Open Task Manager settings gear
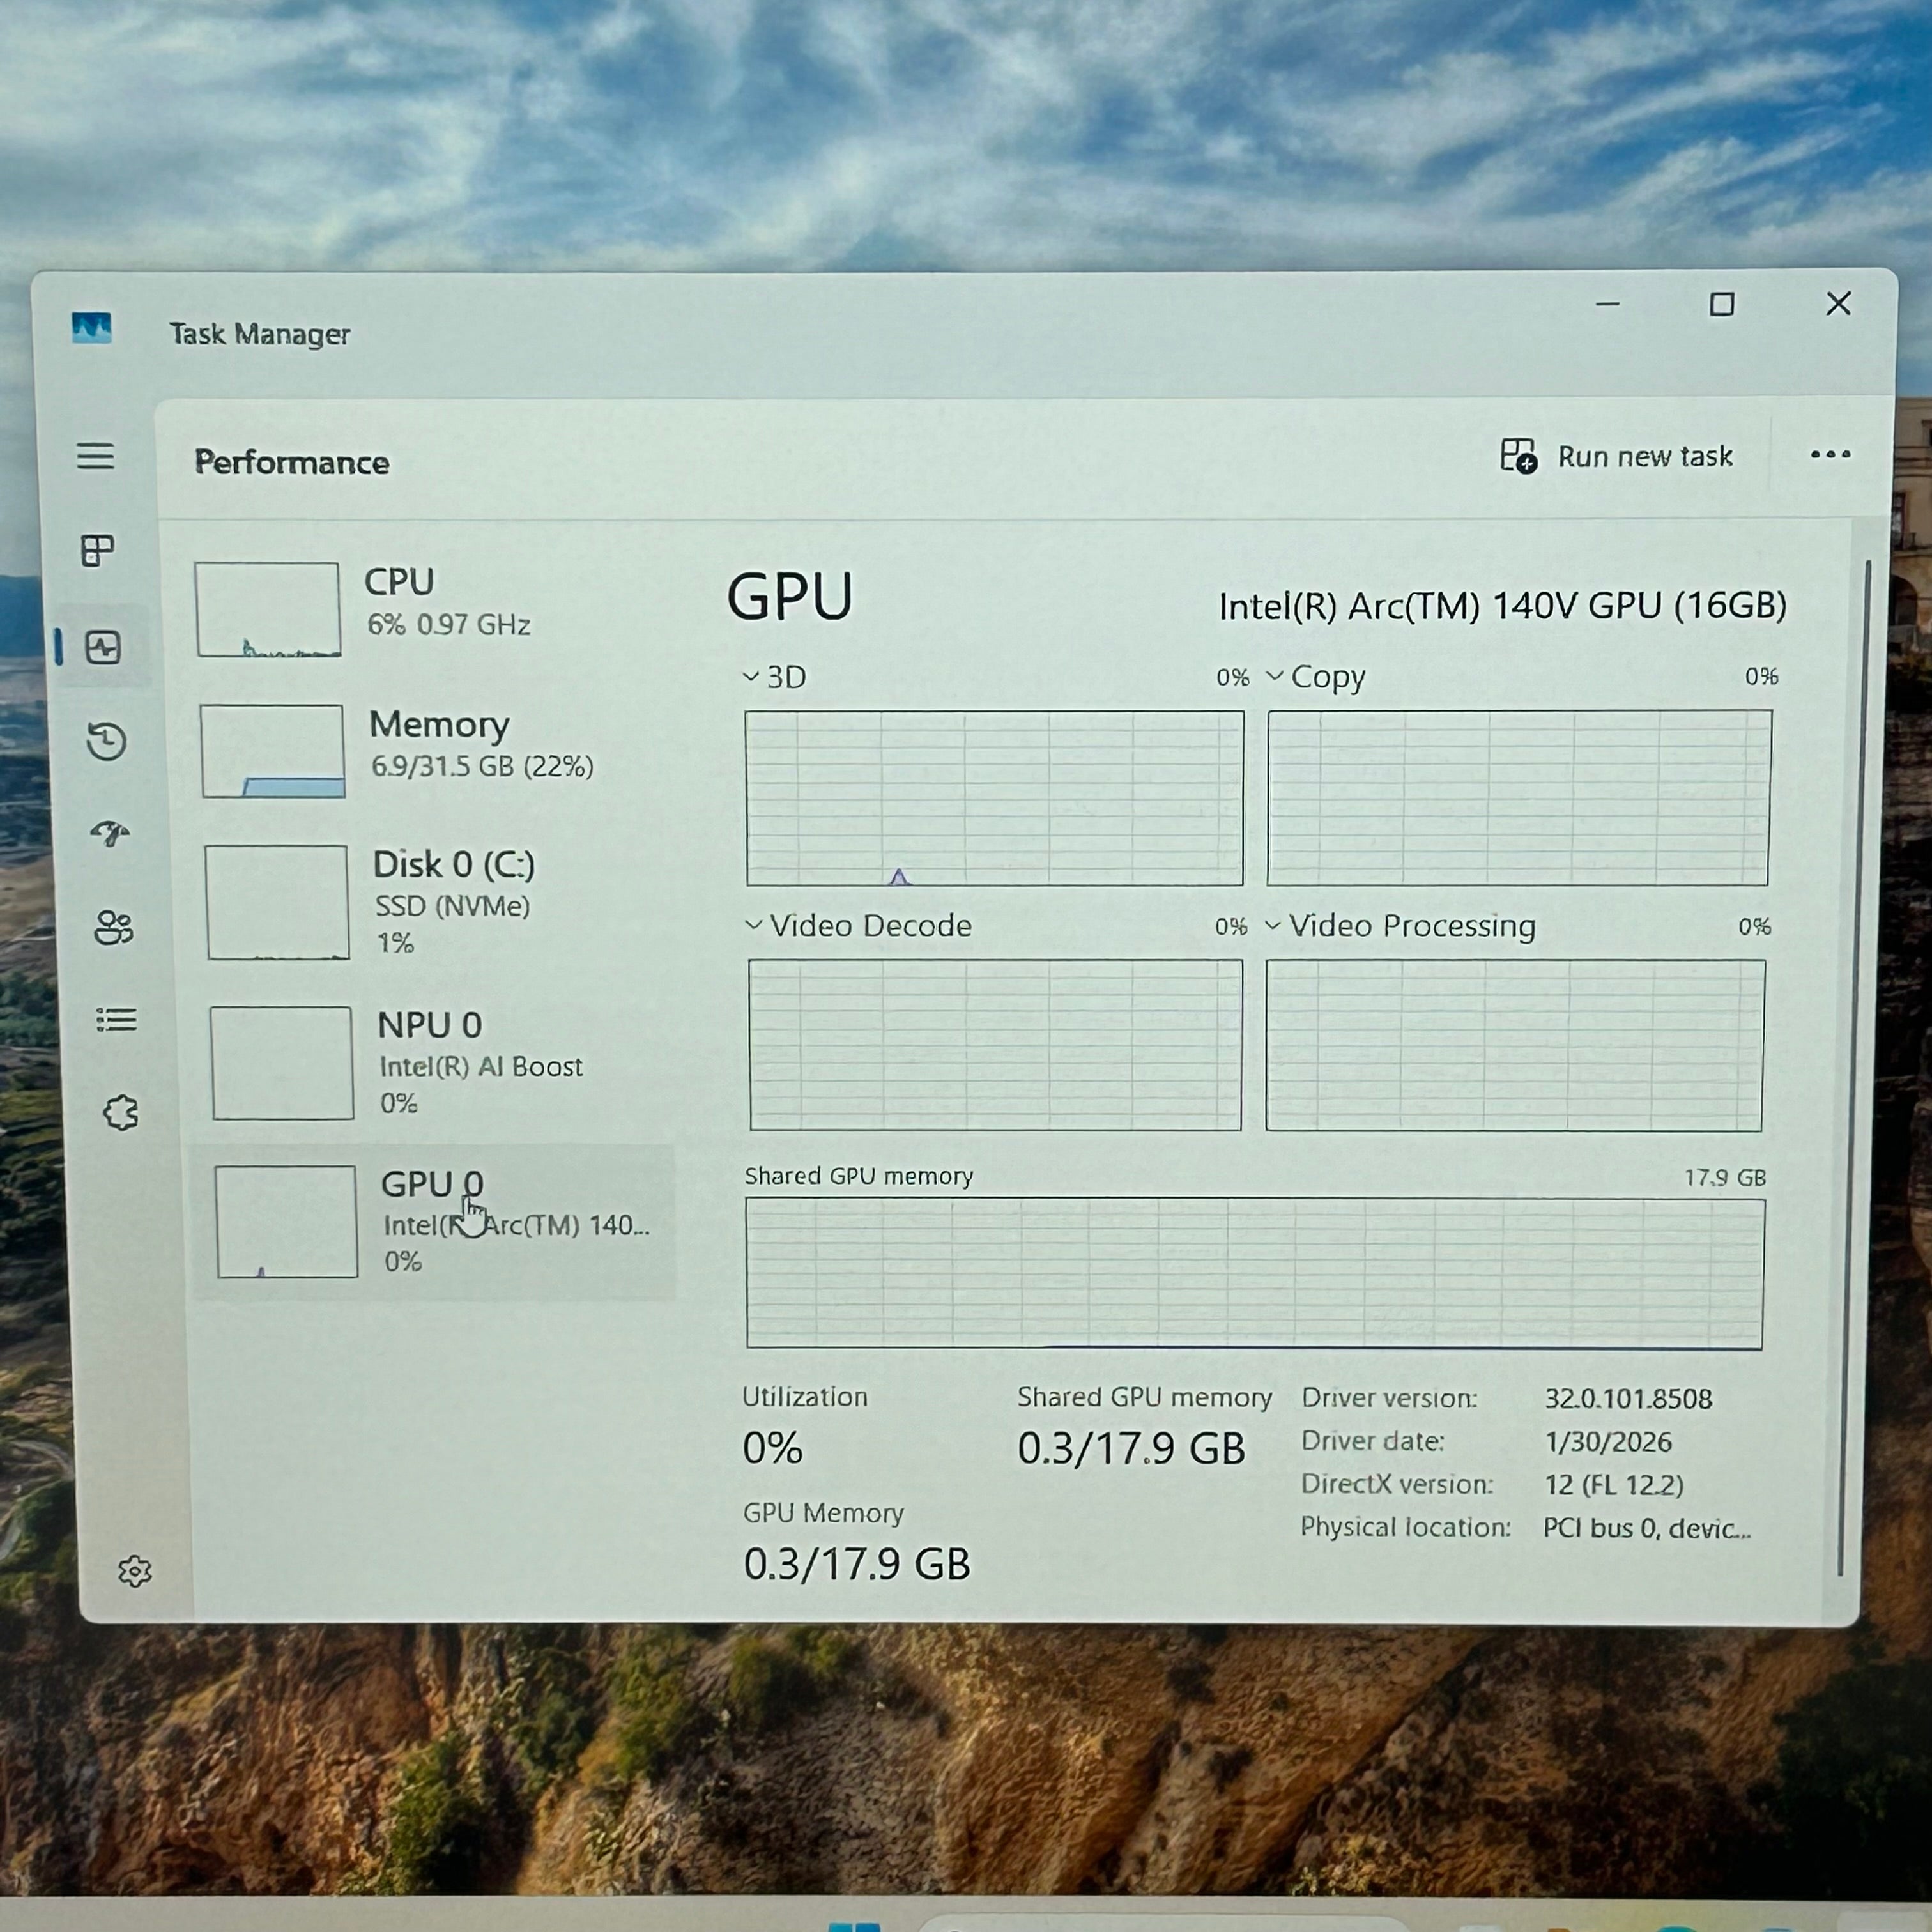The width and height of the screenshot is (1932, 1932). point(134,1571)
